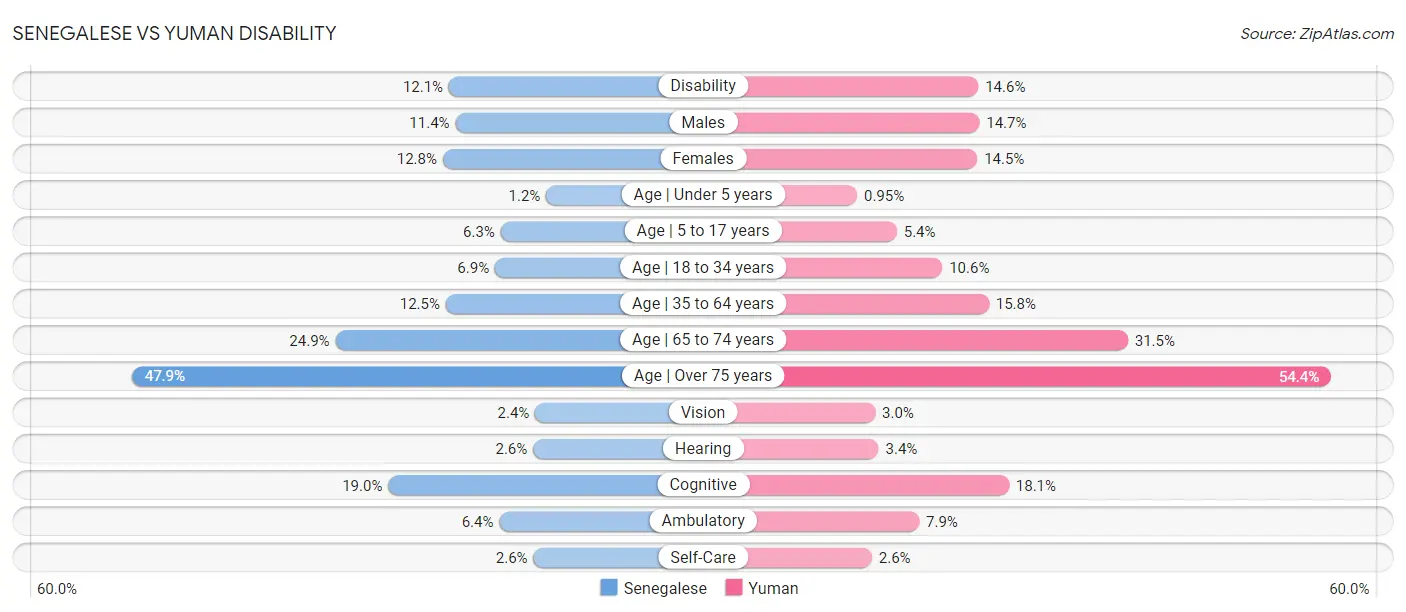This screenshot has width=1406, height=612.
Task: Click the Disability category label
Action: (703, 86)
